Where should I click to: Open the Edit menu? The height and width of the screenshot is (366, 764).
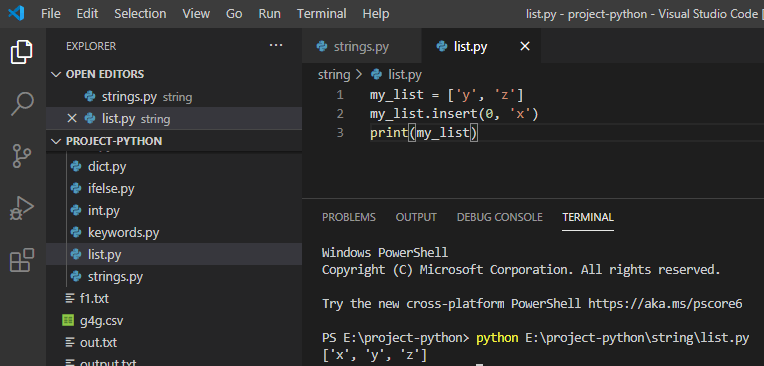pyautogui.click(x=87, y=14)
